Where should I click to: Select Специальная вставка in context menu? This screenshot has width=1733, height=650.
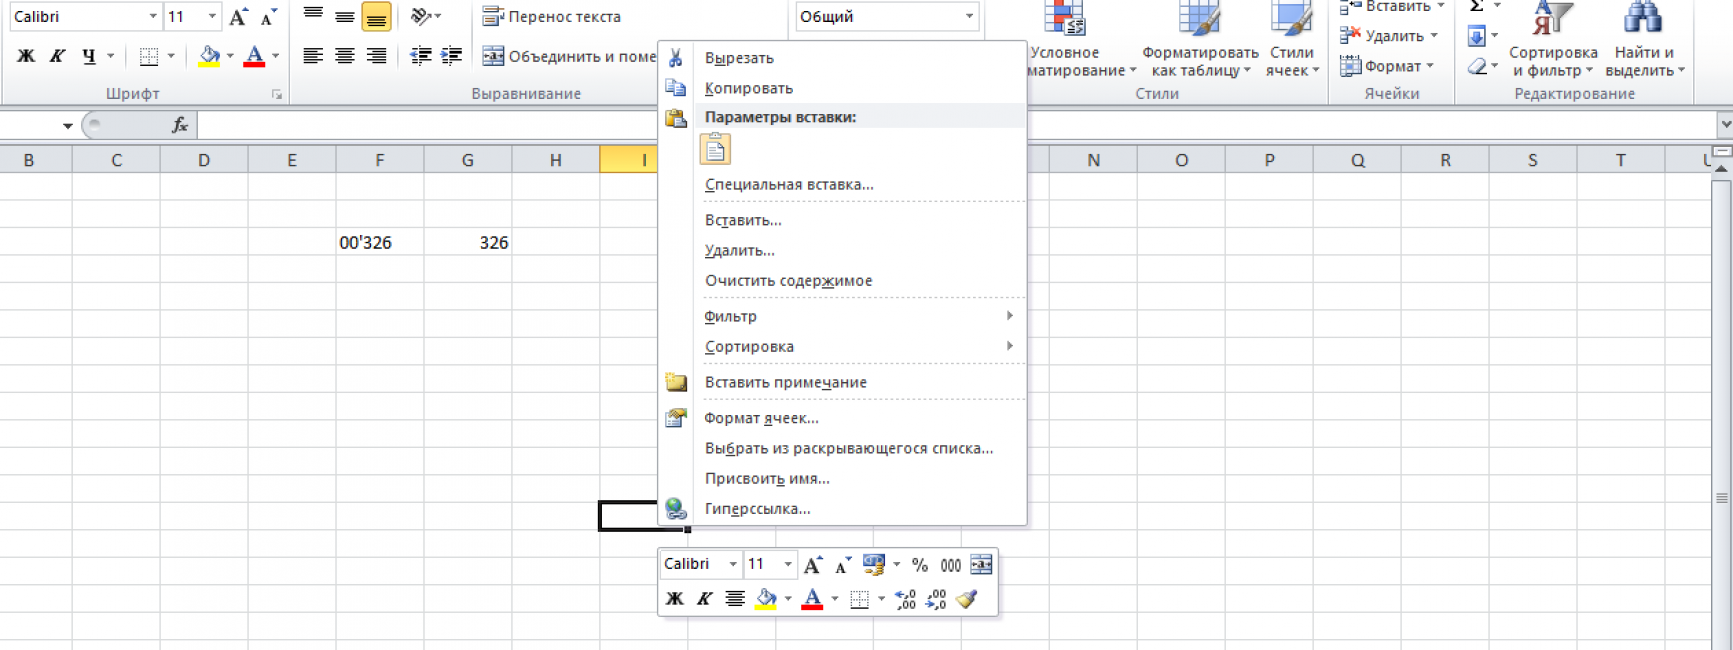(x=789, y=184)
